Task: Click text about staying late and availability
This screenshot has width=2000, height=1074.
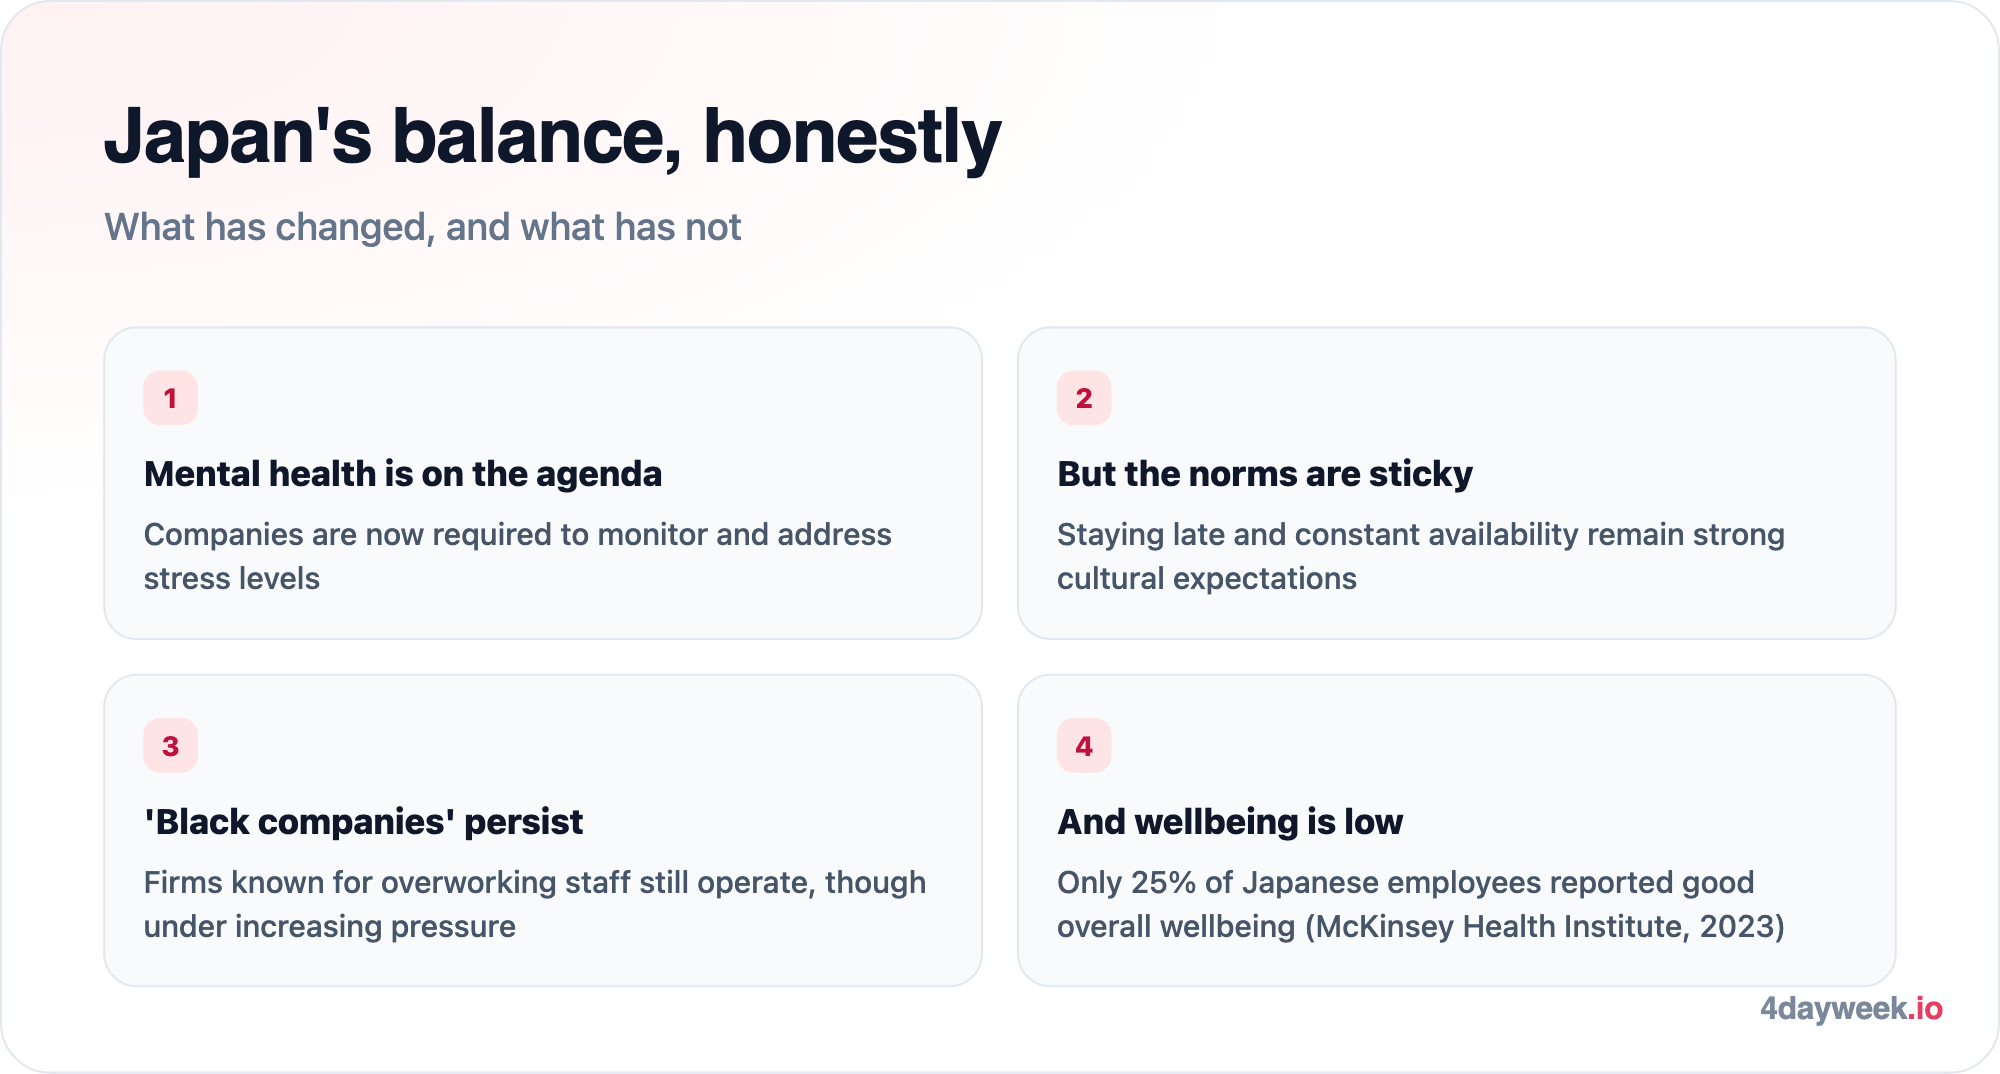Action: pyautogui.click(x=1421, y=556)
